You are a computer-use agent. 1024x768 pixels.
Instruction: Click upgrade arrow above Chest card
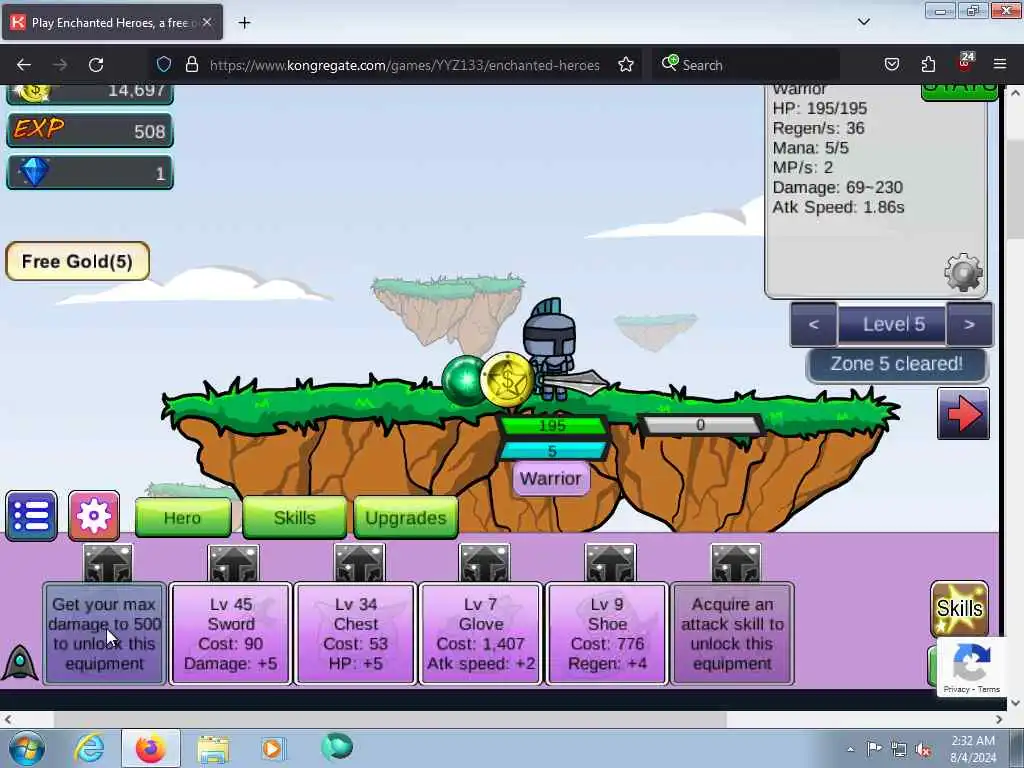pyautogui.click(x=359, y=563)
